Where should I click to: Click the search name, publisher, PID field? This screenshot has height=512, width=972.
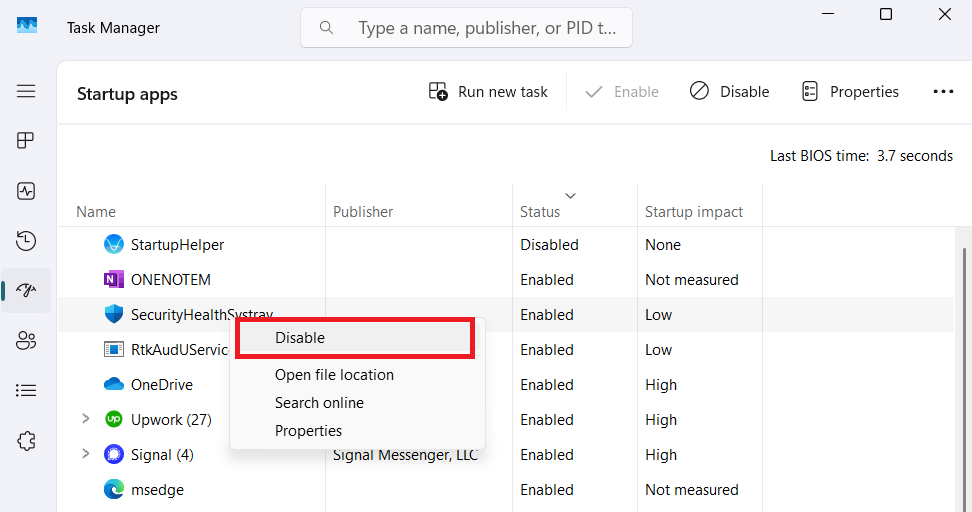(466, 28)
